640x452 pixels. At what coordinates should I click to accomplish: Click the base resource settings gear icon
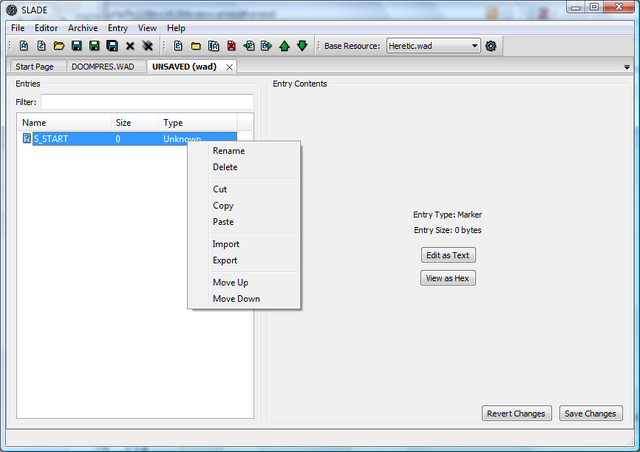(x=491, y=46)
